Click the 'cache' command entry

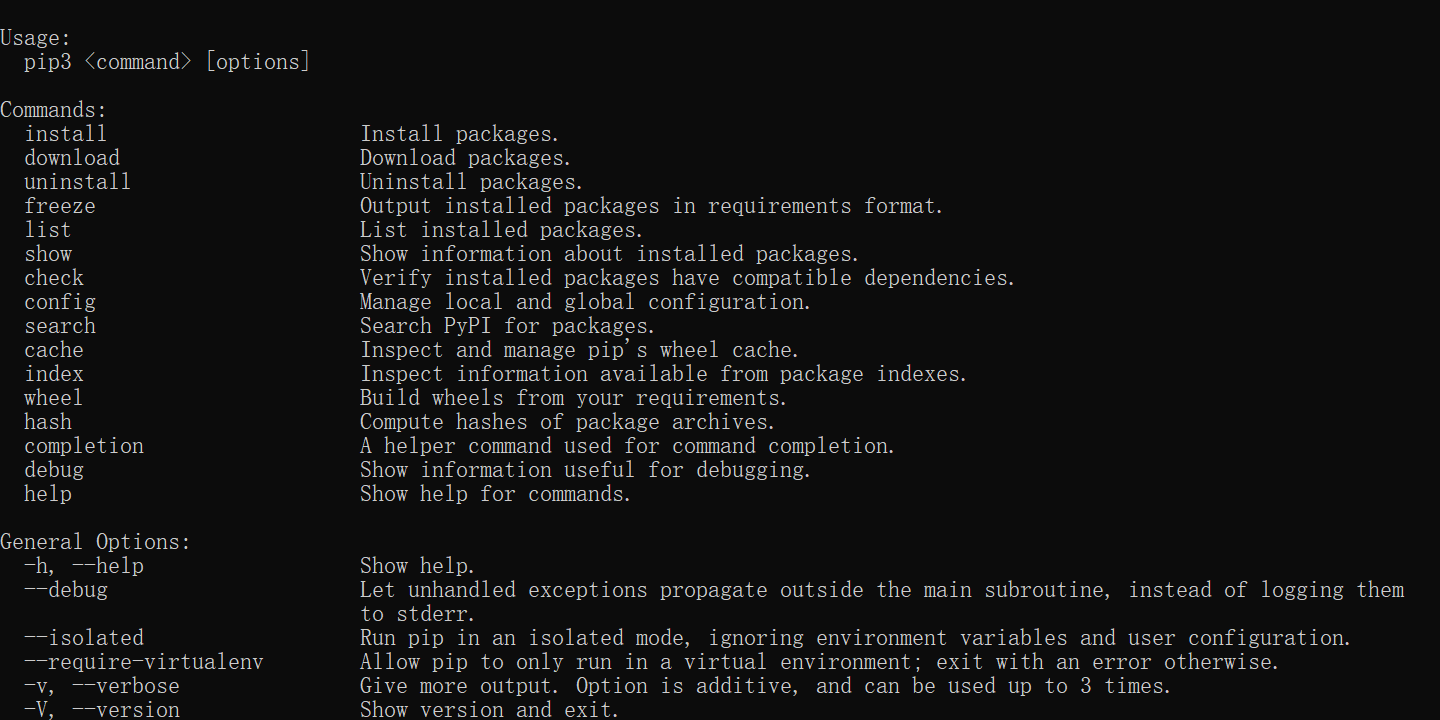point(54,350)
